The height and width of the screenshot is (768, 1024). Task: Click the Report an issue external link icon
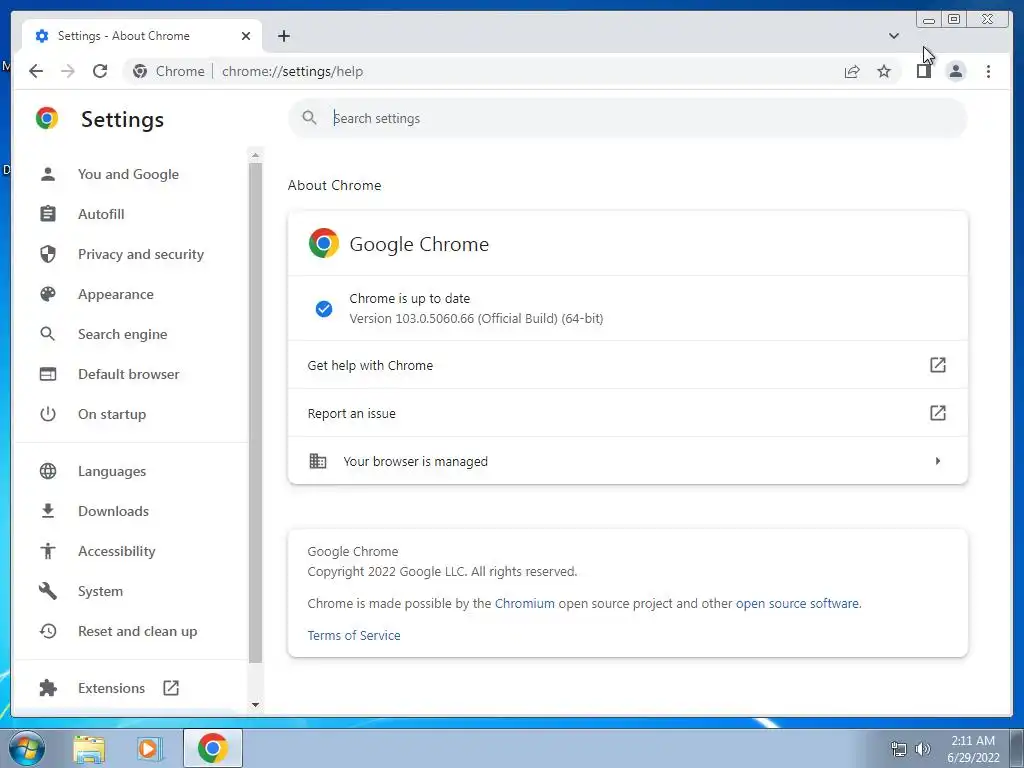tap(938, 413)
